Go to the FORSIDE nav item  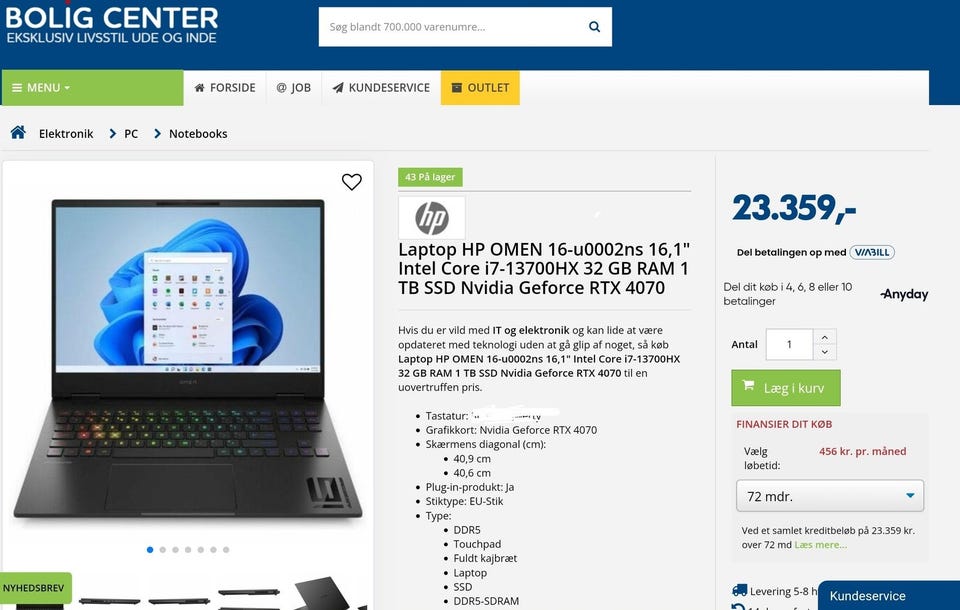(225, 88)
